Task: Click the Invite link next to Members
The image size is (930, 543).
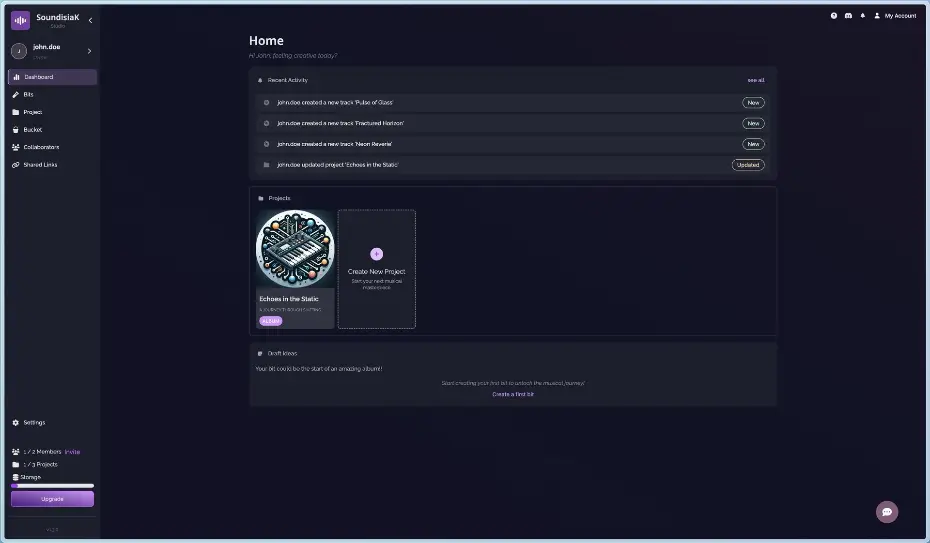Action: click(72, 451)
